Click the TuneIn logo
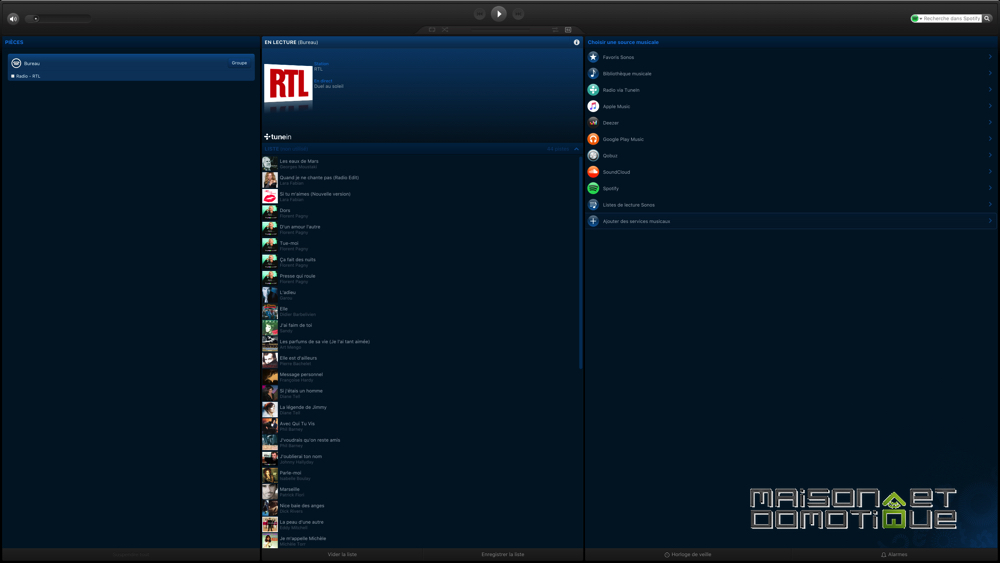Image resolution: width=1000 pixels, height=563 pixels. tap(278, 136)
